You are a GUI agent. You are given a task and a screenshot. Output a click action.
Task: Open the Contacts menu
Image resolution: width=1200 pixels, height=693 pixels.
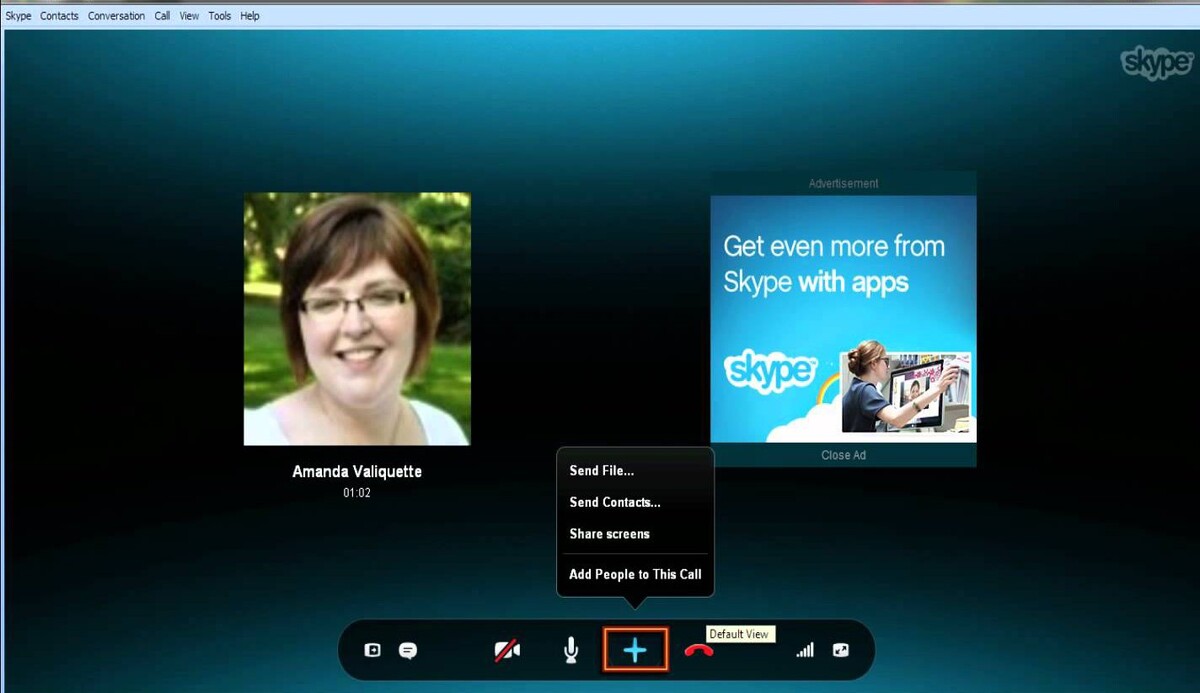point(59,16)
